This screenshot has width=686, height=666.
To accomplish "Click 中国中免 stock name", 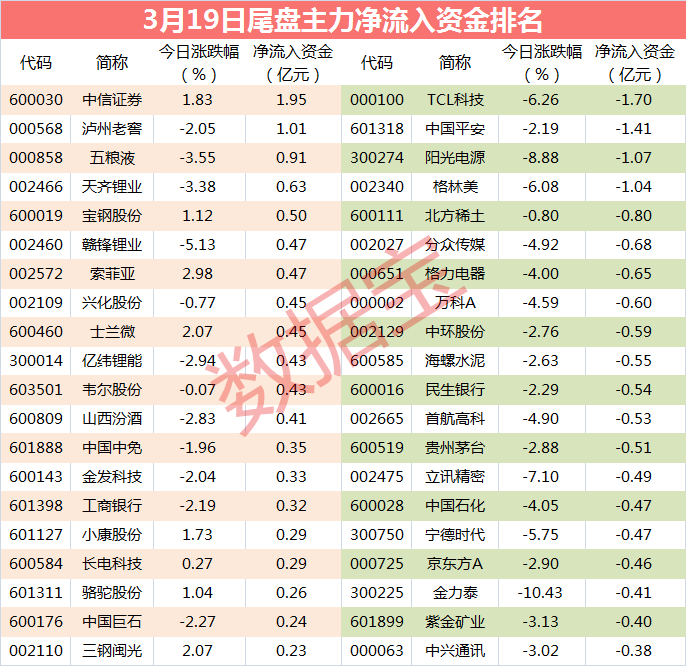I will 112,448.
